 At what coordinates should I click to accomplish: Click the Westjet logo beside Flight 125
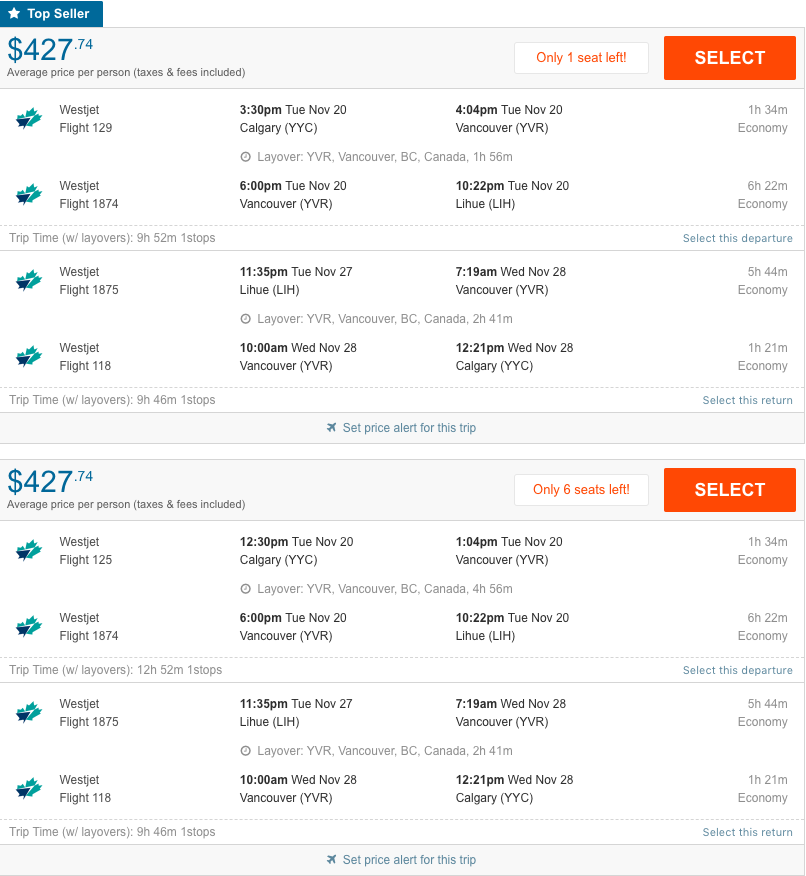pos(29,550)
